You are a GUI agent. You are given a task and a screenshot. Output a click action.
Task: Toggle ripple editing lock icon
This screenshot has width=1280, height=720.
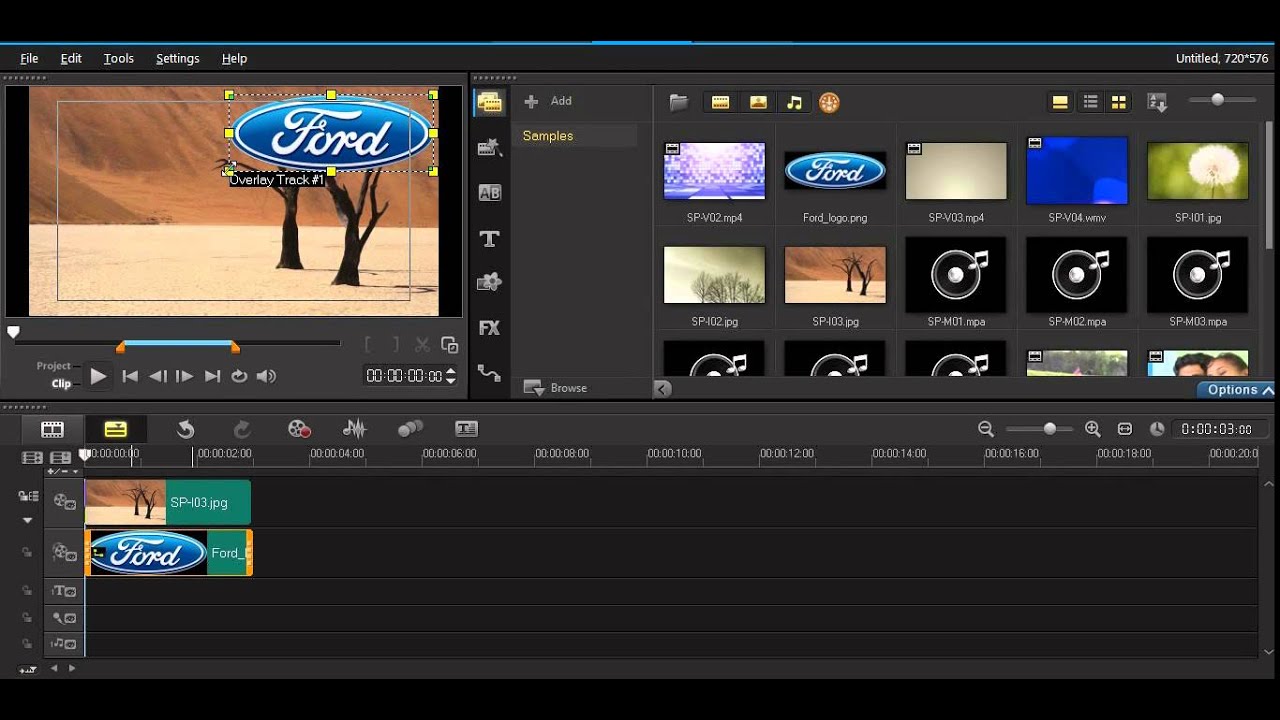28,496
